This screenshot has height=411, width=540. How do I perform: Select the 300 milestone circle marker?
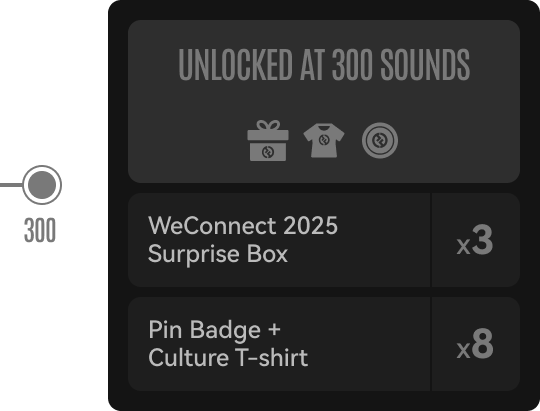pyautogui.click(x=42, y=185)
